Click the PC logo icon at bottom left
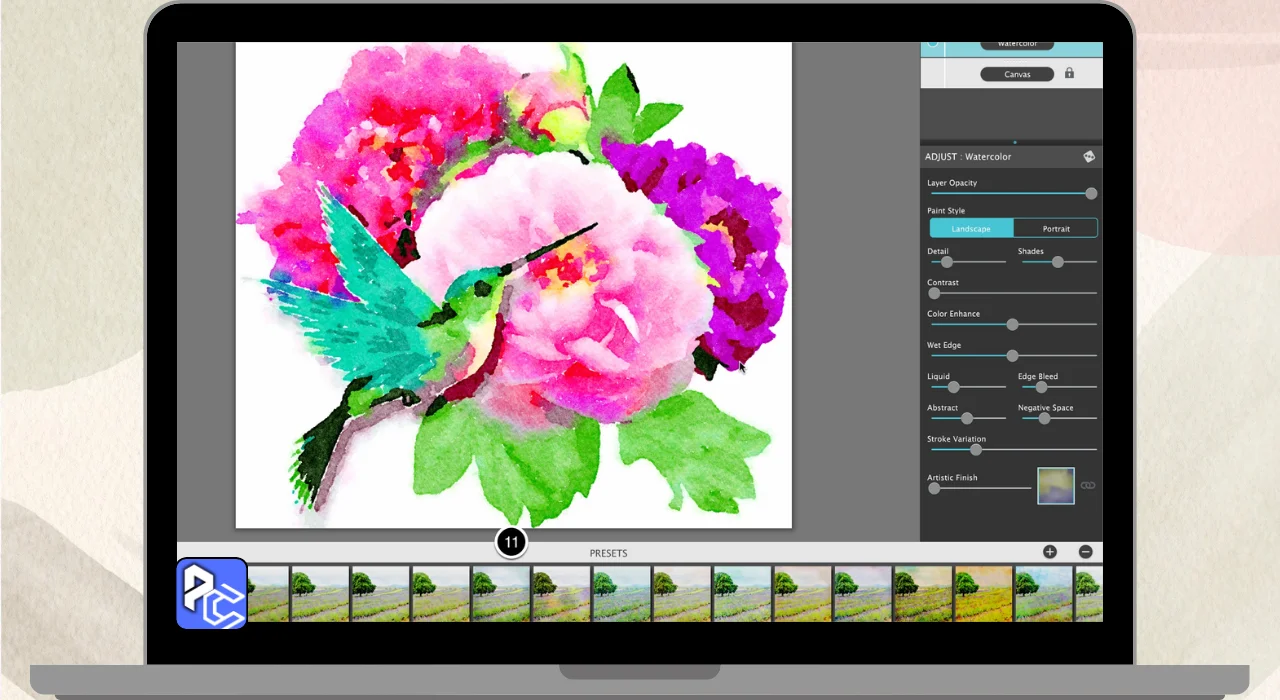Image resolution: width=1280 pixels, height=700 pixels. click(x=212, y=593)
